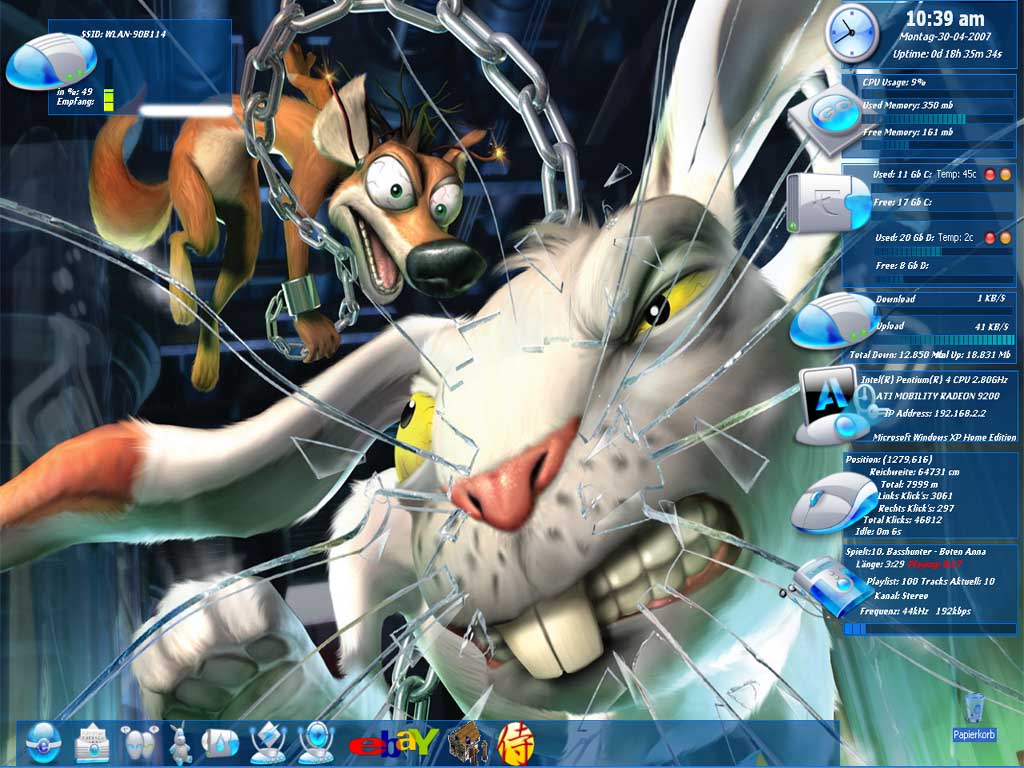The image size is (1024, 768).
Task: Click the 10:39 am time display
Action: 945,18
